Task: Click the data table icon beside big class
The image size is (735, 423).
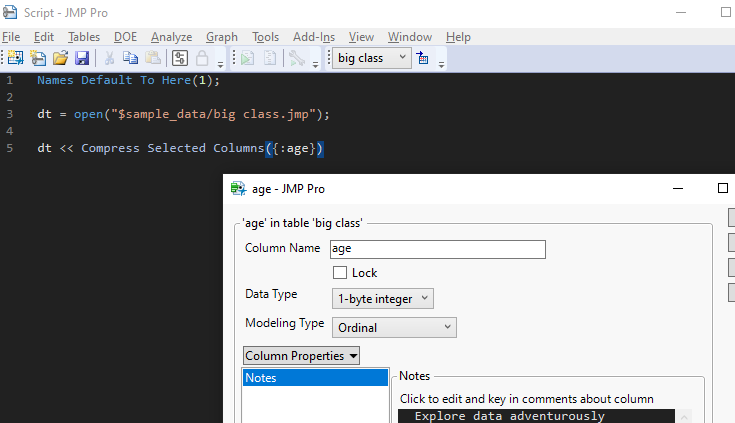Action: point(423,58)
